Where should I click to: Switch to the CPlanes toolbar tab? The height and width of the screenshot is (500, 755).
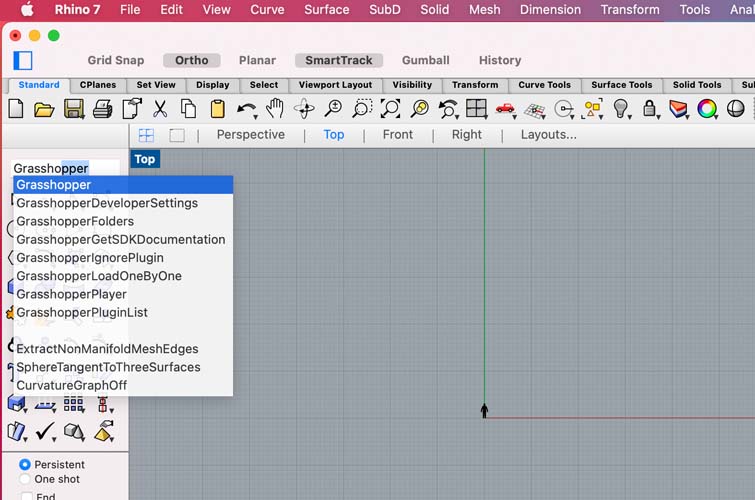pos(98,85)
